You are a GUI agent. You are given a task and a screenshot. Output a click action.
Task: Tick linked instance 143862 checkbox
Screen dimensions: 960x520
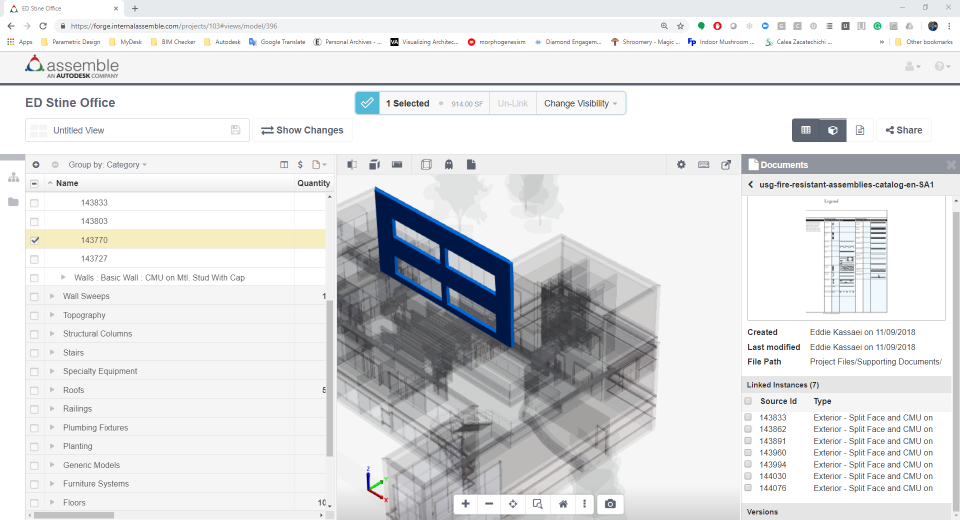749,429
